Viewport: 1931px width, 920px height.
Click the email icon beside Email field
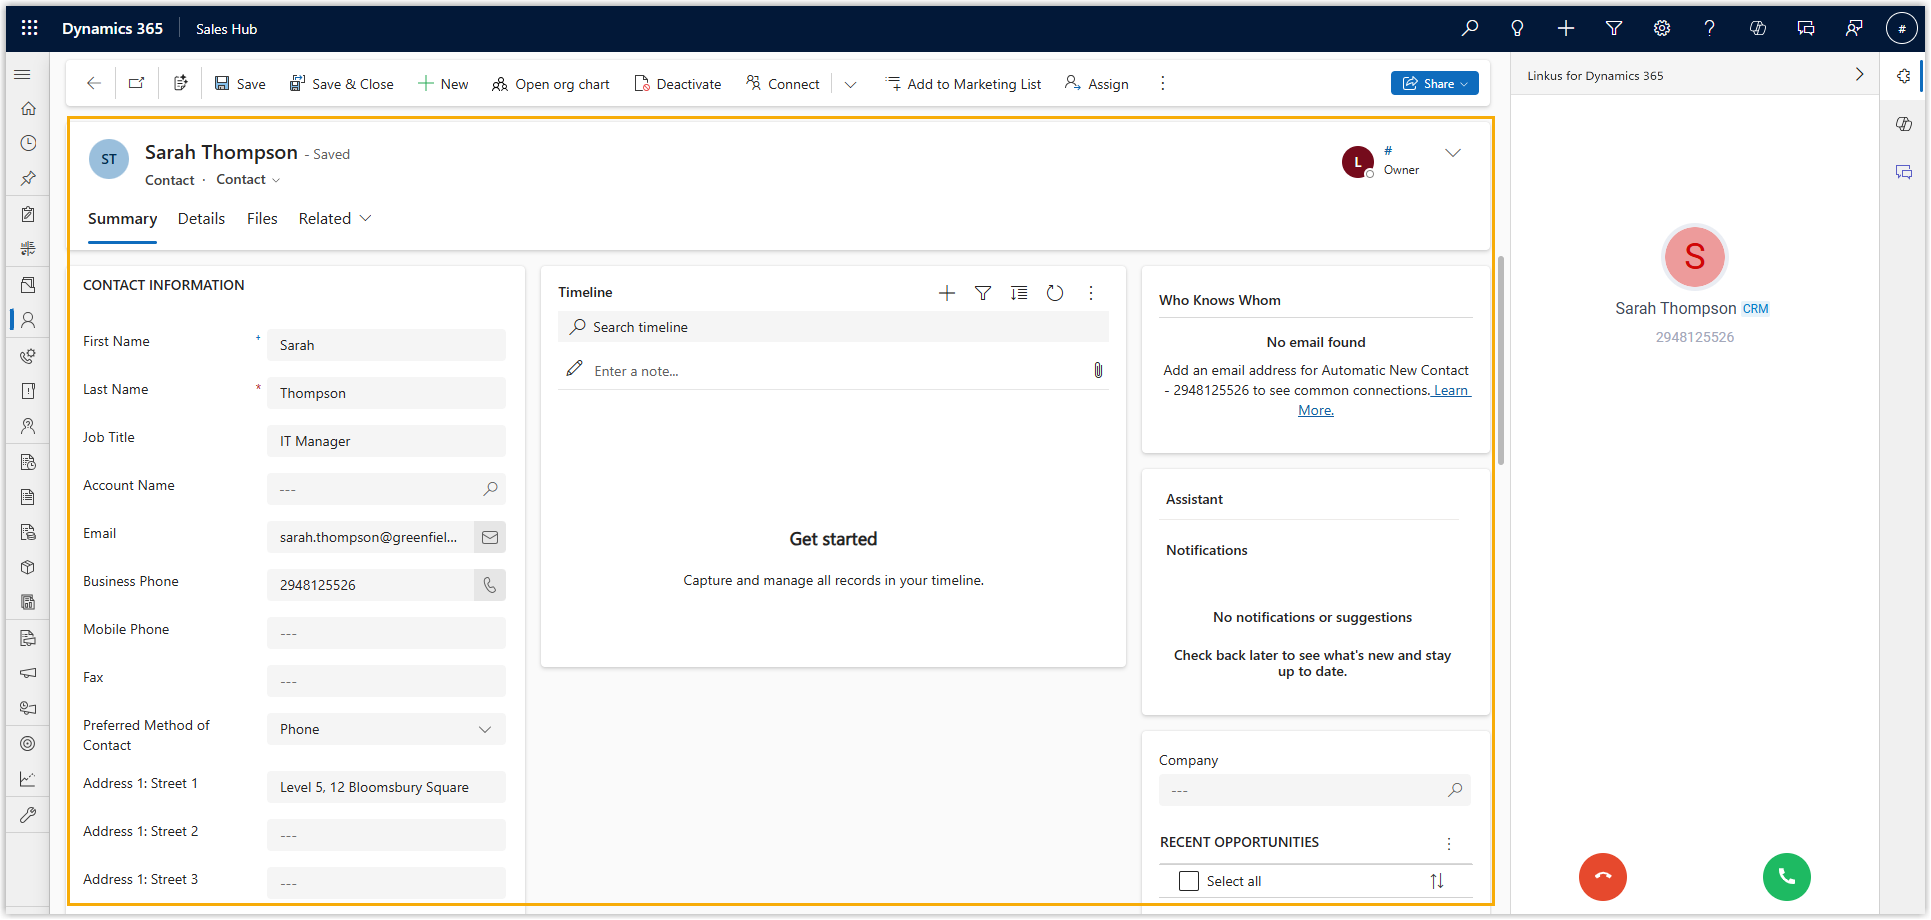[489, 537]
